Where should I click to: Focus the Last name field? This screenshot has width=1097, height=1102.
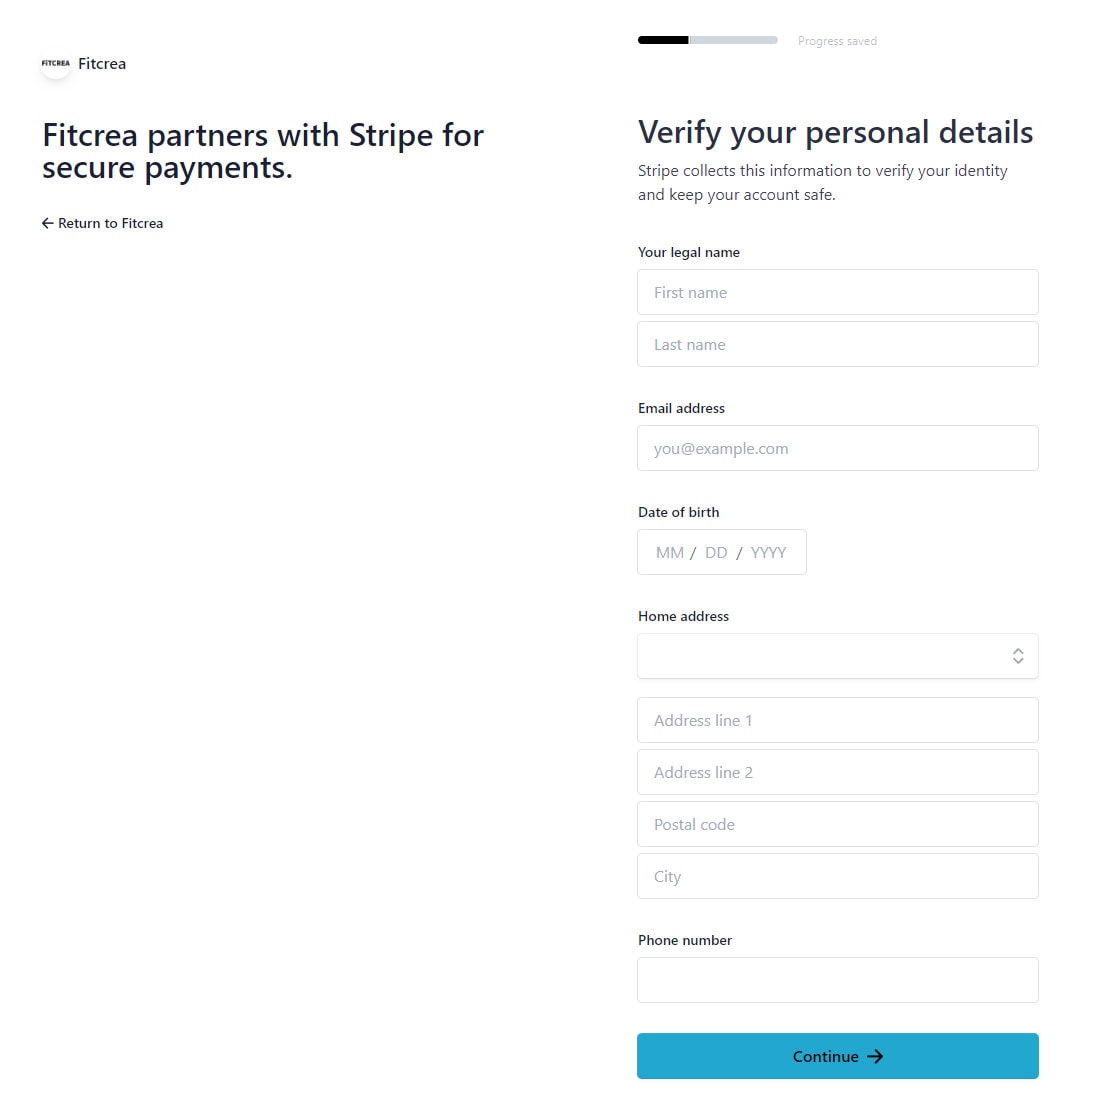[x=838, y=344]
